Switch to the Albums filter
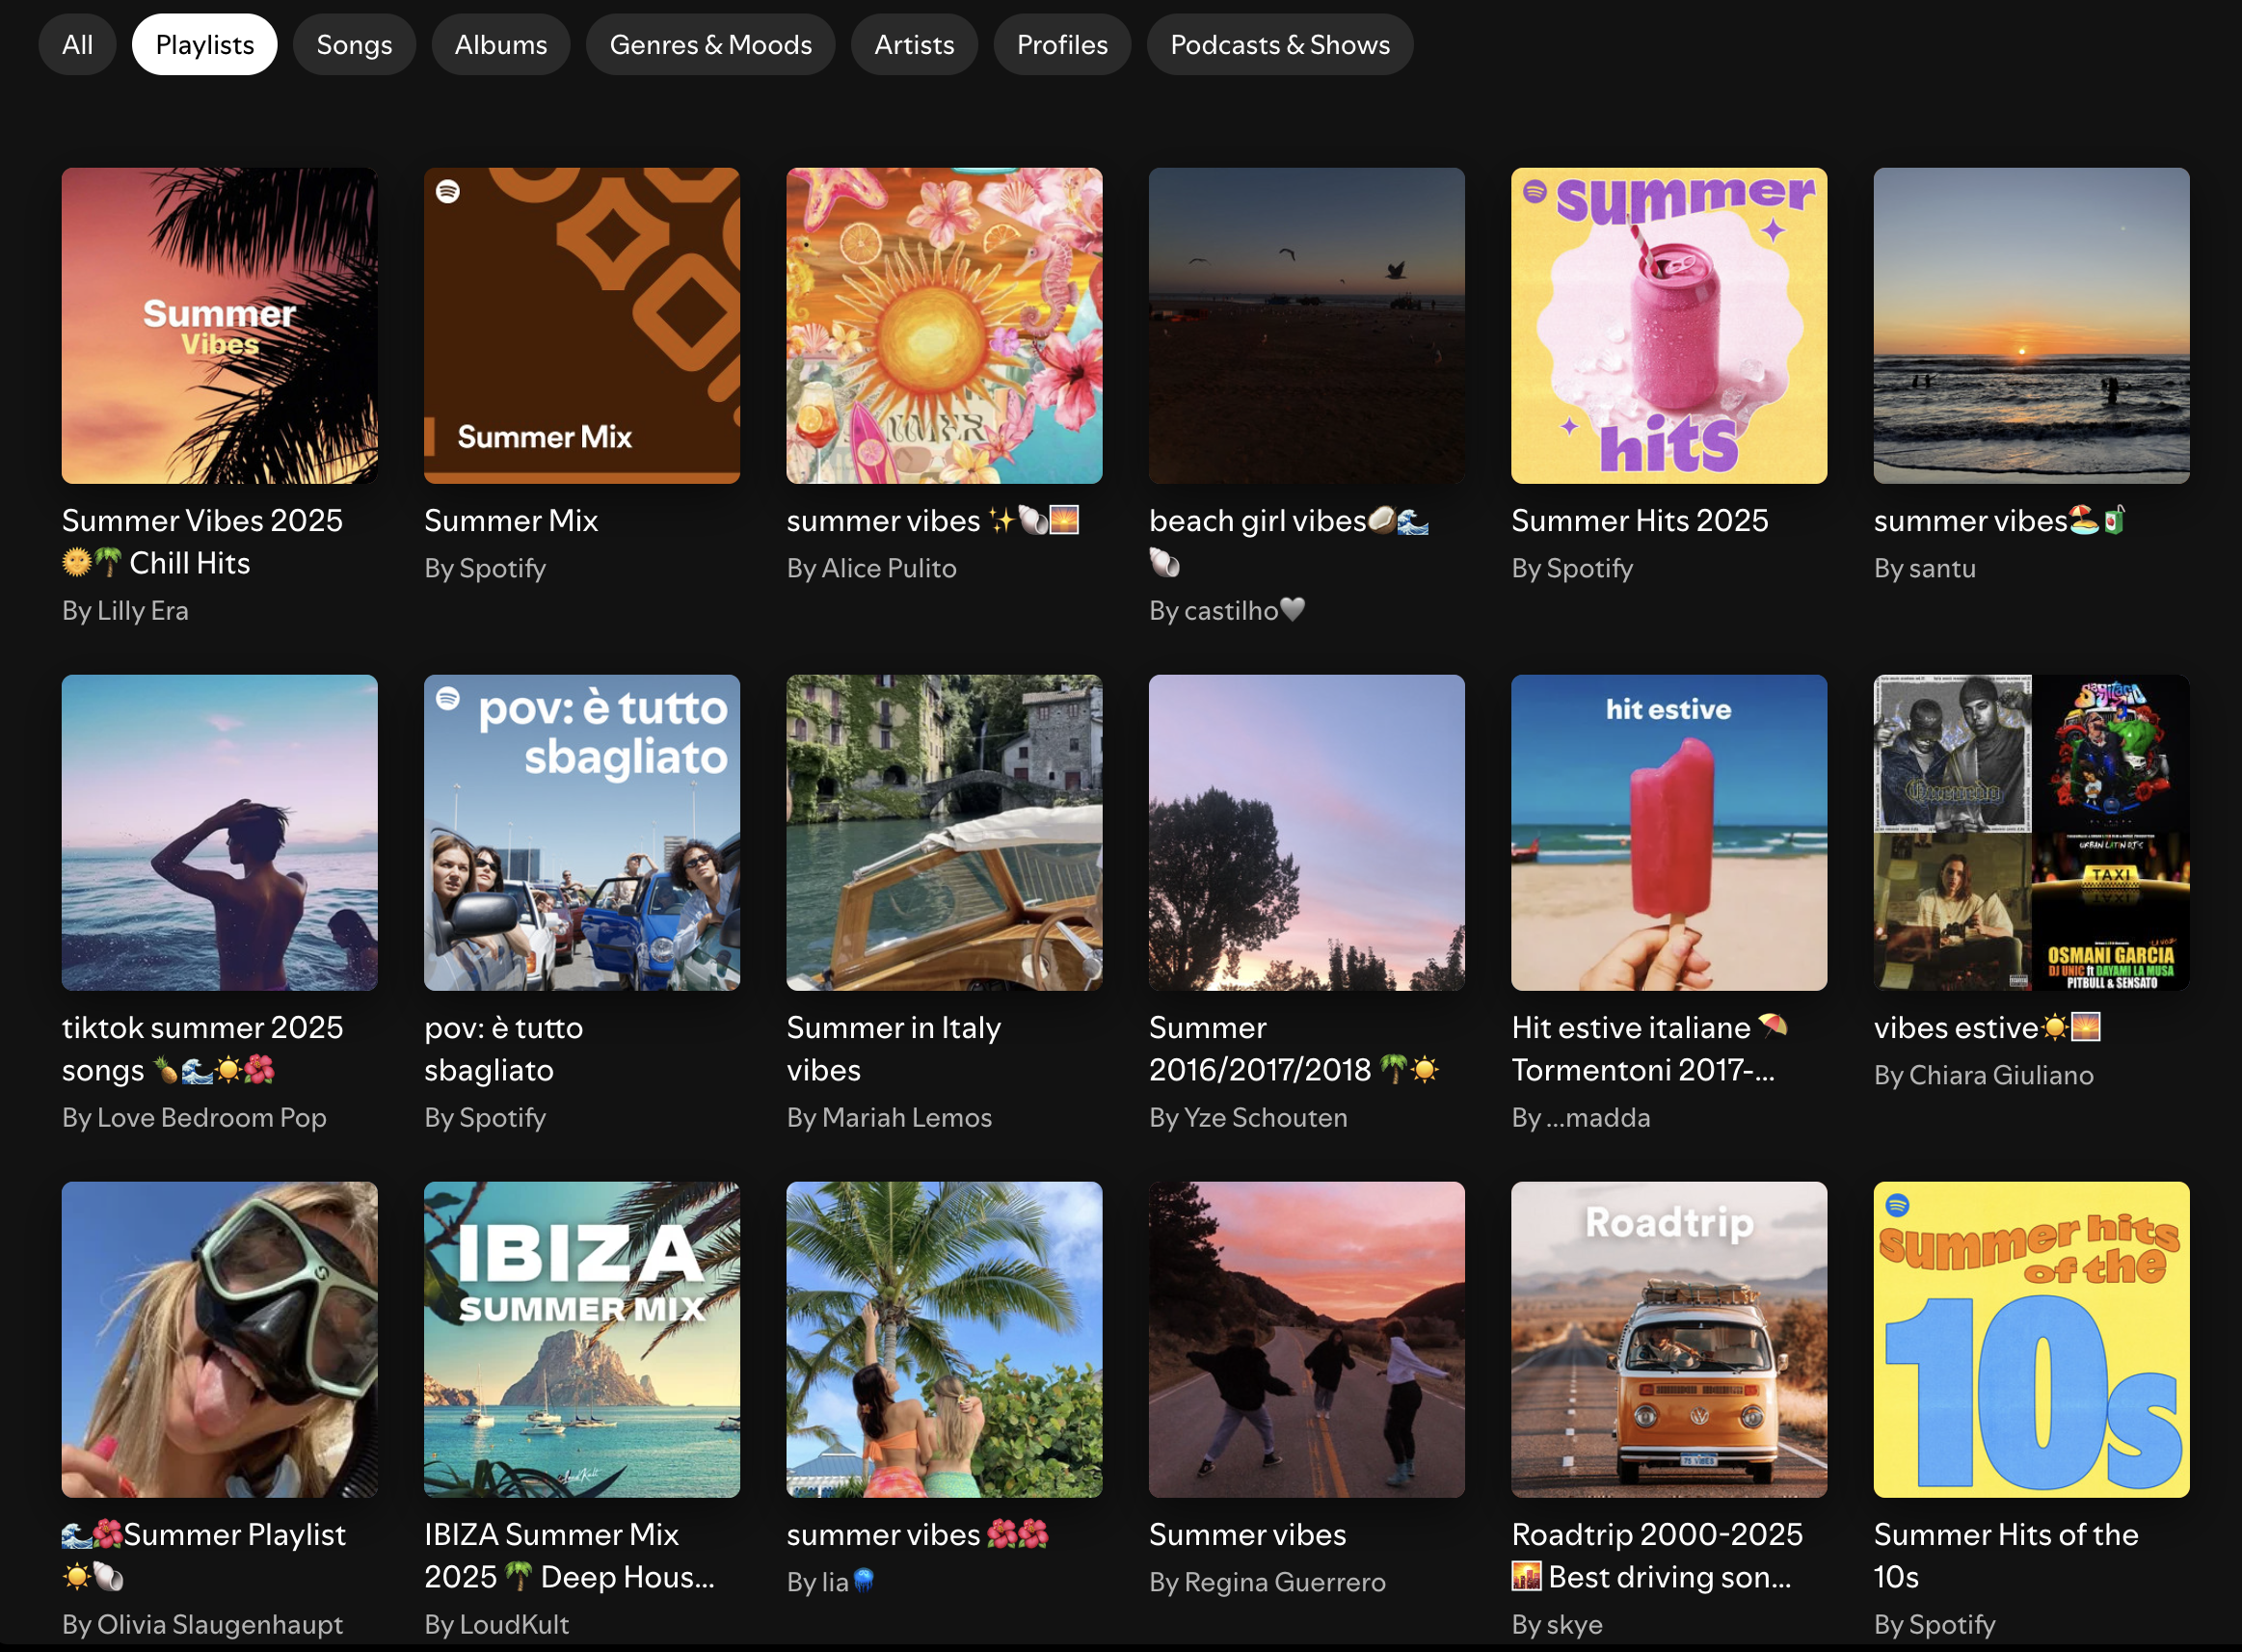Viewport: 2242px width, 1652px height. pyautogui.click(x=501, y=44)
